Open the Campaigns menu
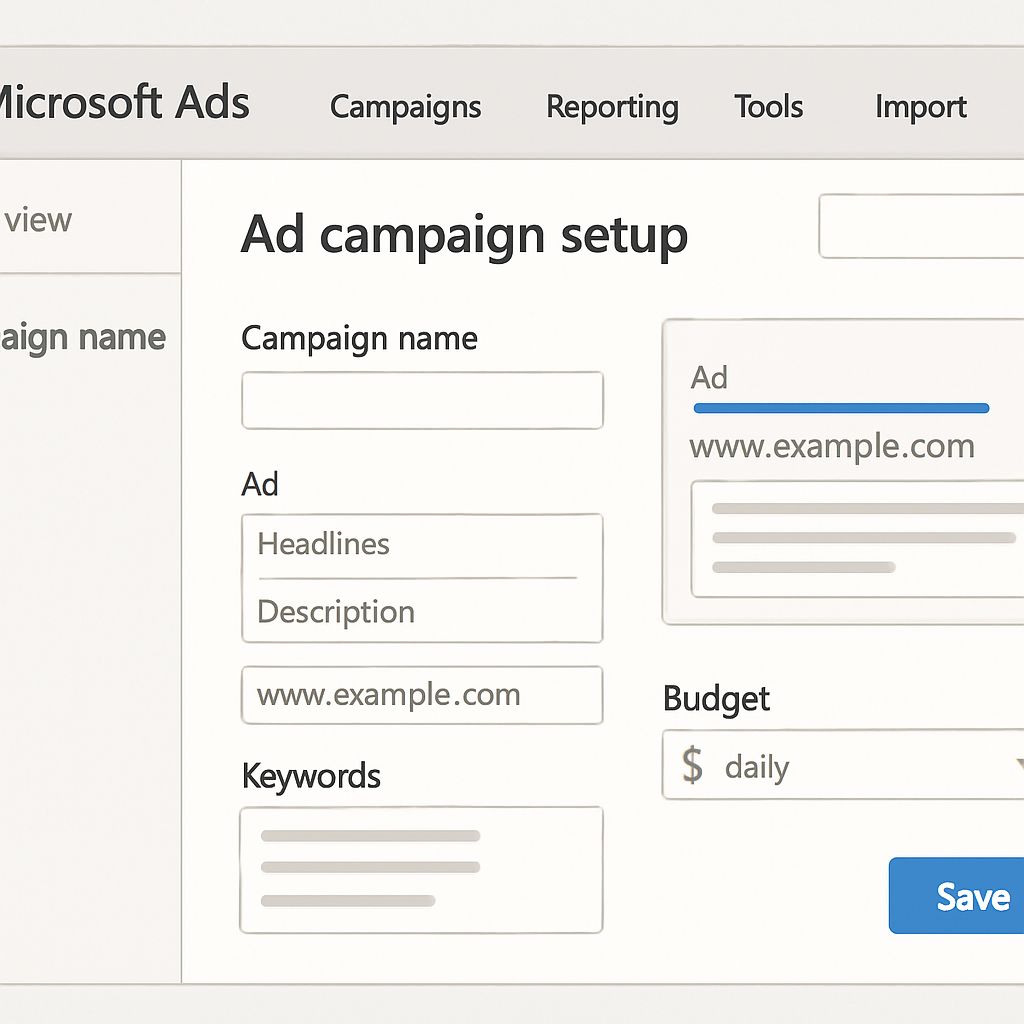 click(x=405, y=107)
